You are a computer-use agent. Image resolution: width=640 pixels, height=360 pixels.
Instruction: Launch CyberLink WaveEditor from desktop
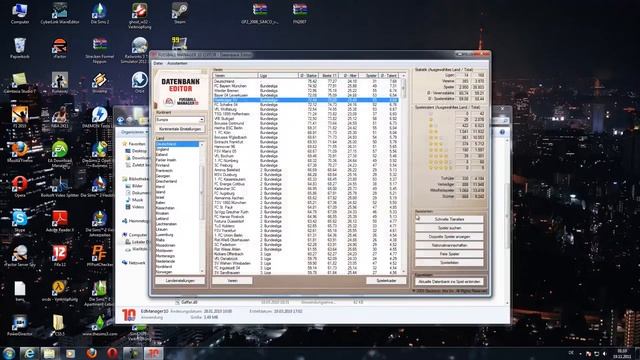tap(60, 13)
